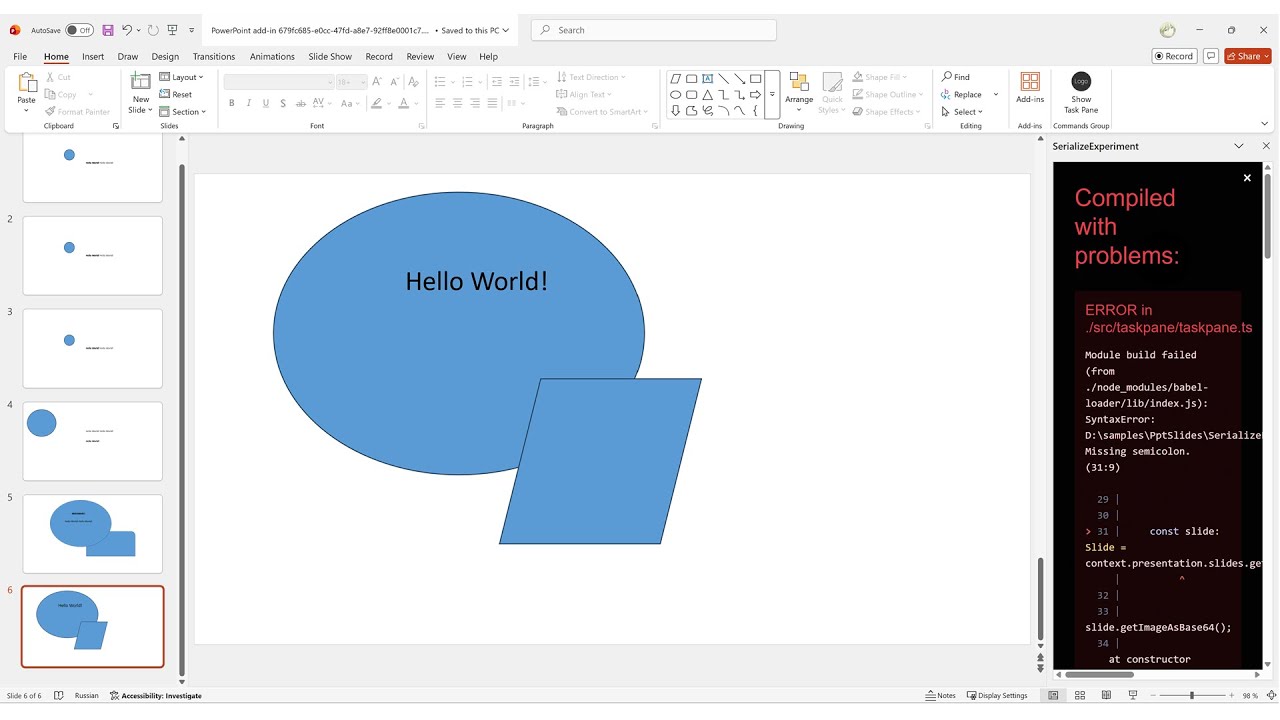Switch to Slide Sorter view in status bar
The image size is (1280, 720).
pos(1080,695)
